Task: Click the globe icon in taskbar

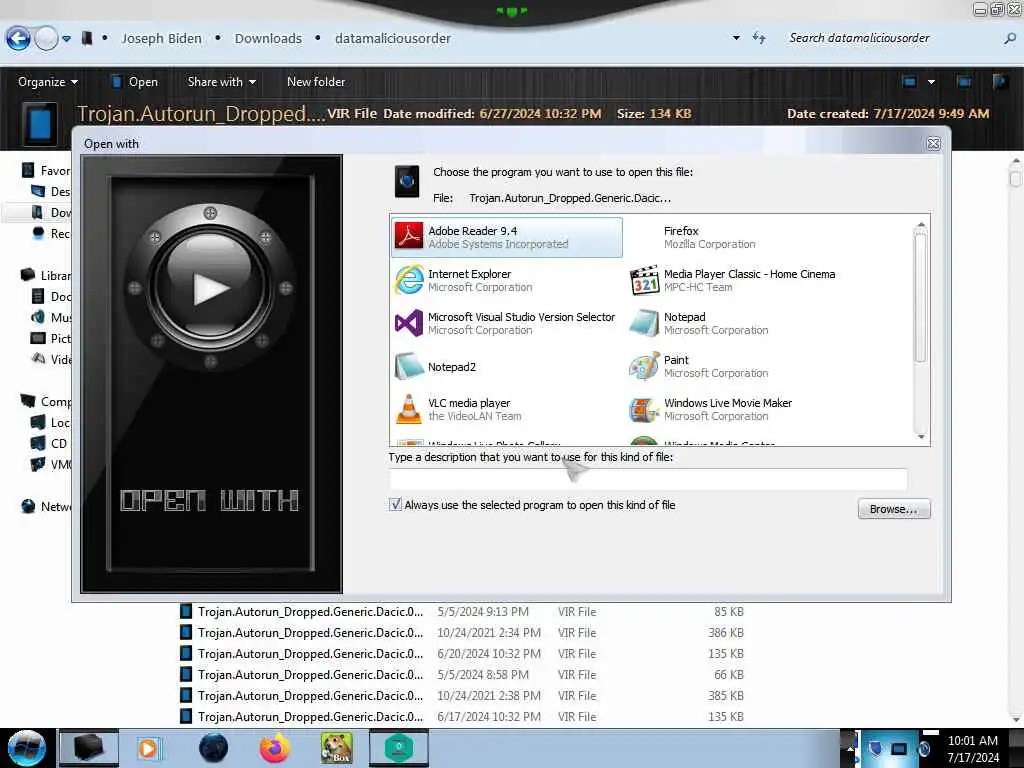Action: [x=213, y=748]
